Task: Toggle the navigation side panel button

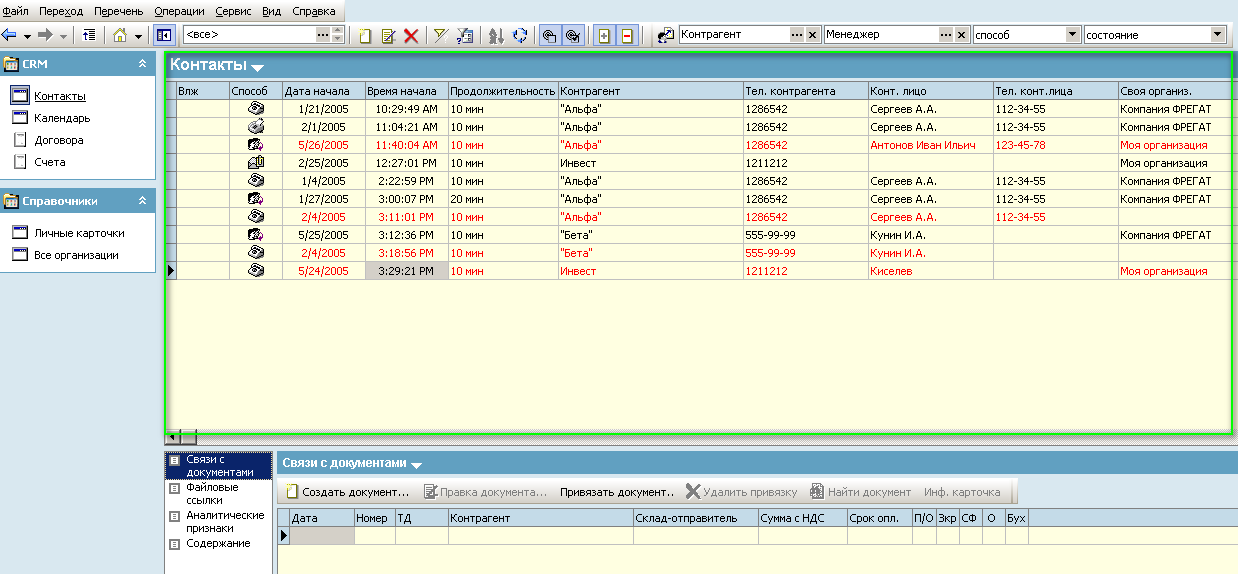Action: click(164, 35)
